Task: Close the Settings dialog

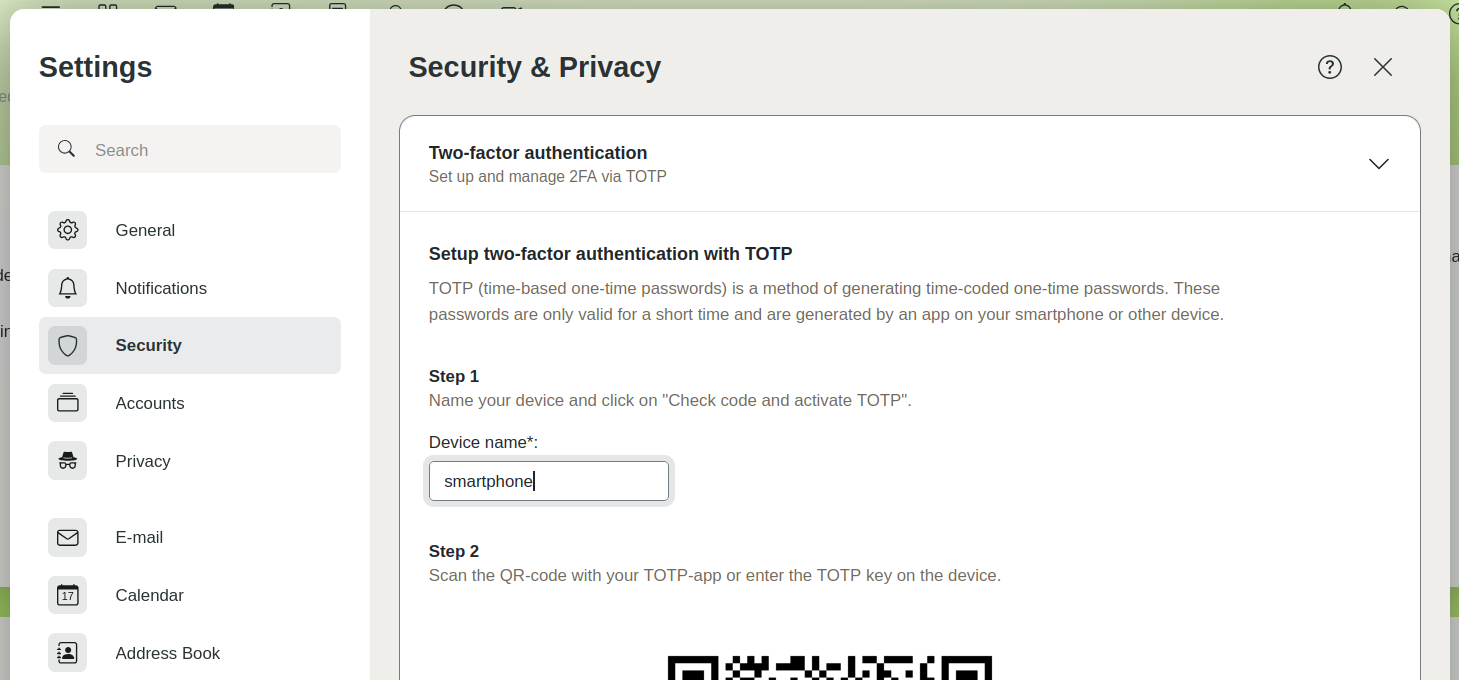Action: 1383,67
